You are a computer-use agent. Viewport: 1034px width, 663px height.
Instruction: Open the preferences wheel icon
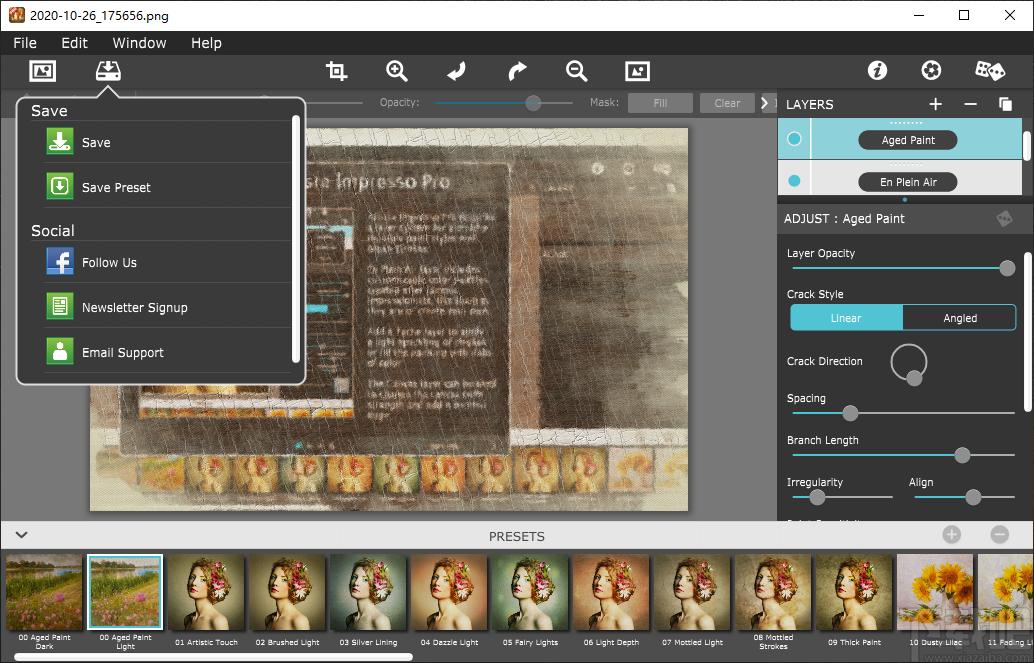coord(931,70)
